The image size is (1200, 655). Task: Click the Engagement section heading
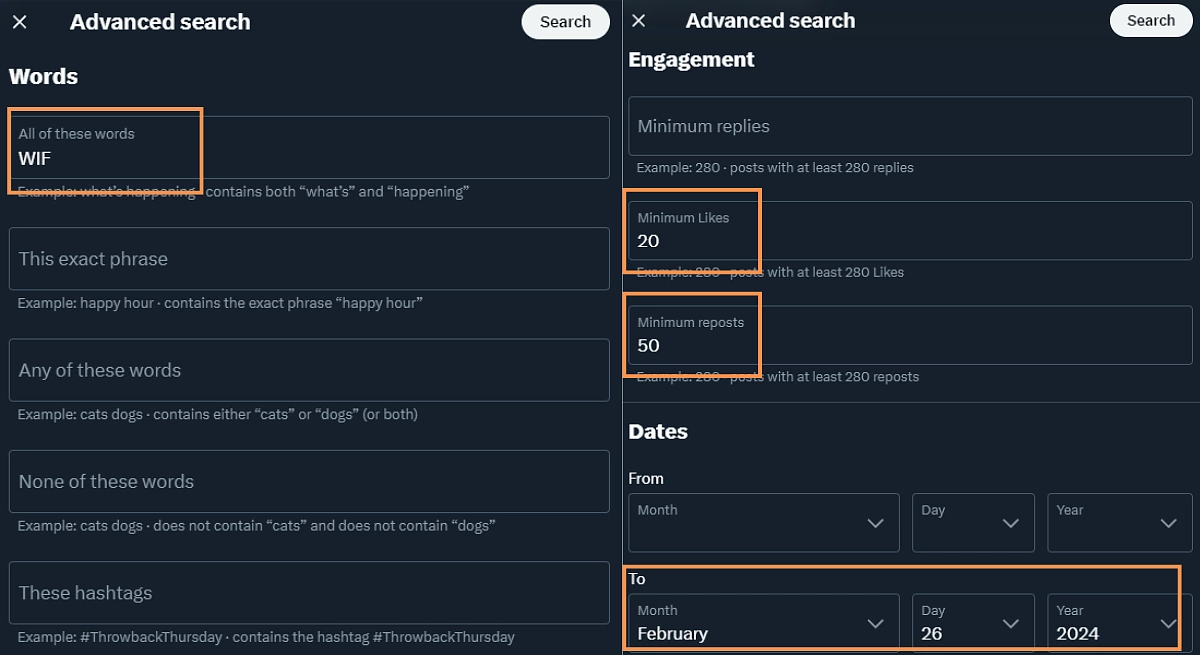(692, 60)
